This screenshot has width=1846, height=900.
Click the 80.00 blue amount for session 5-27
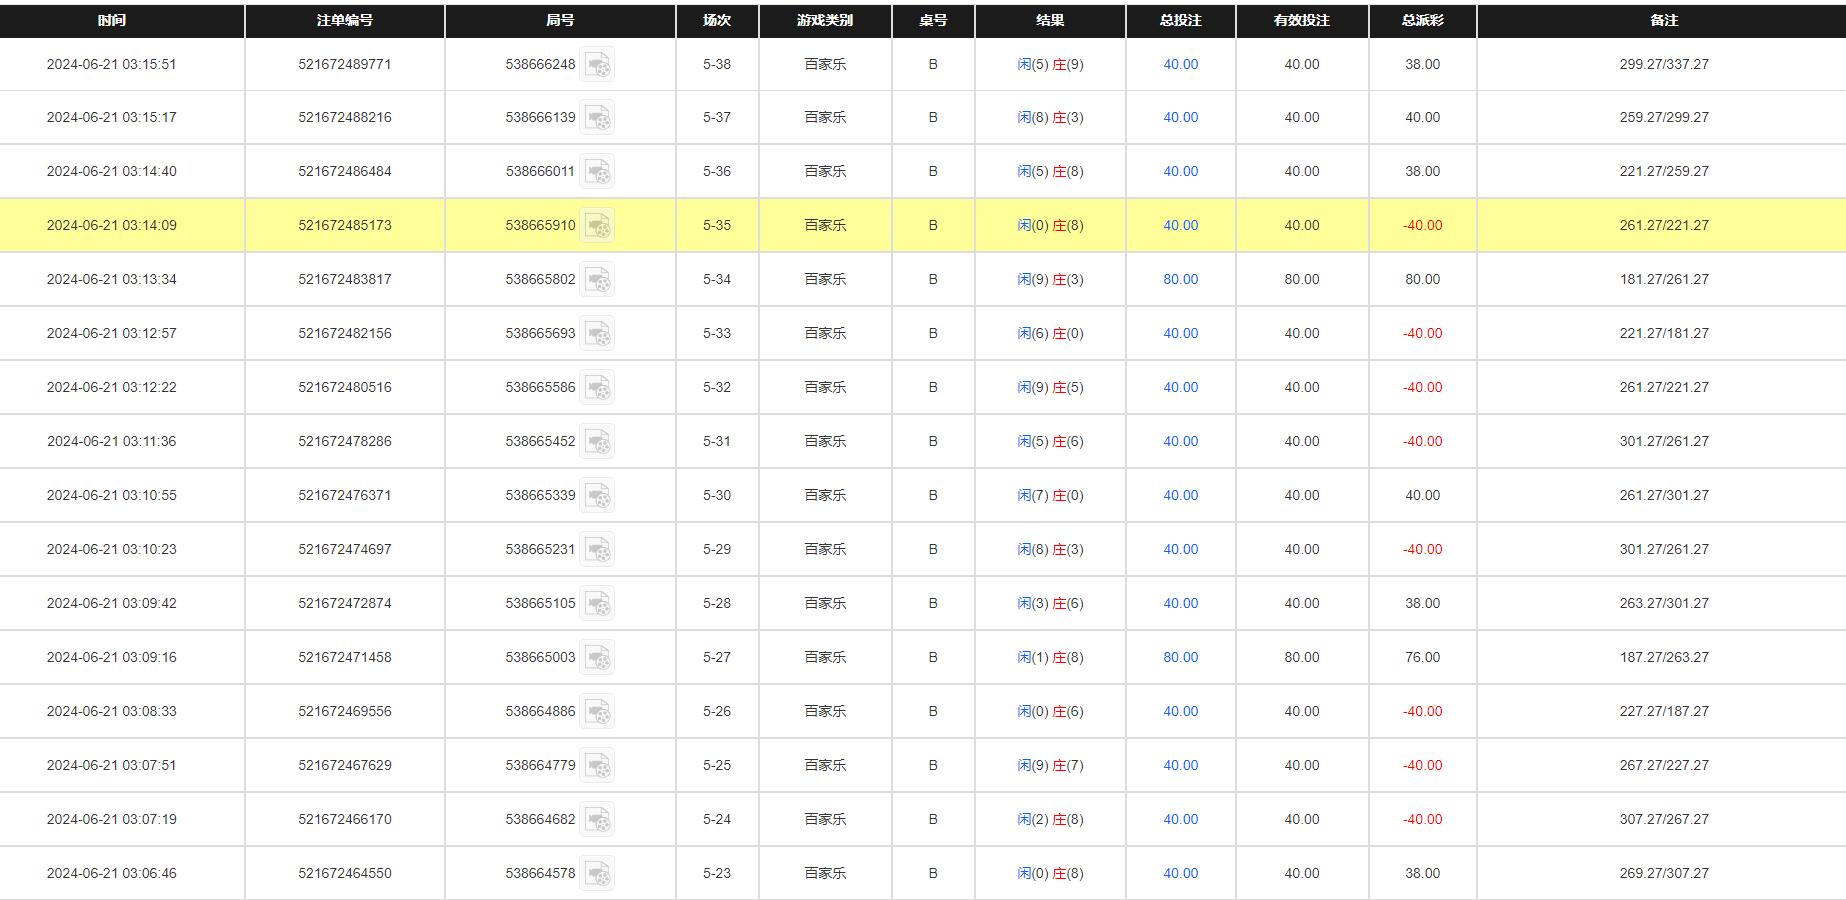(1180, 657)
